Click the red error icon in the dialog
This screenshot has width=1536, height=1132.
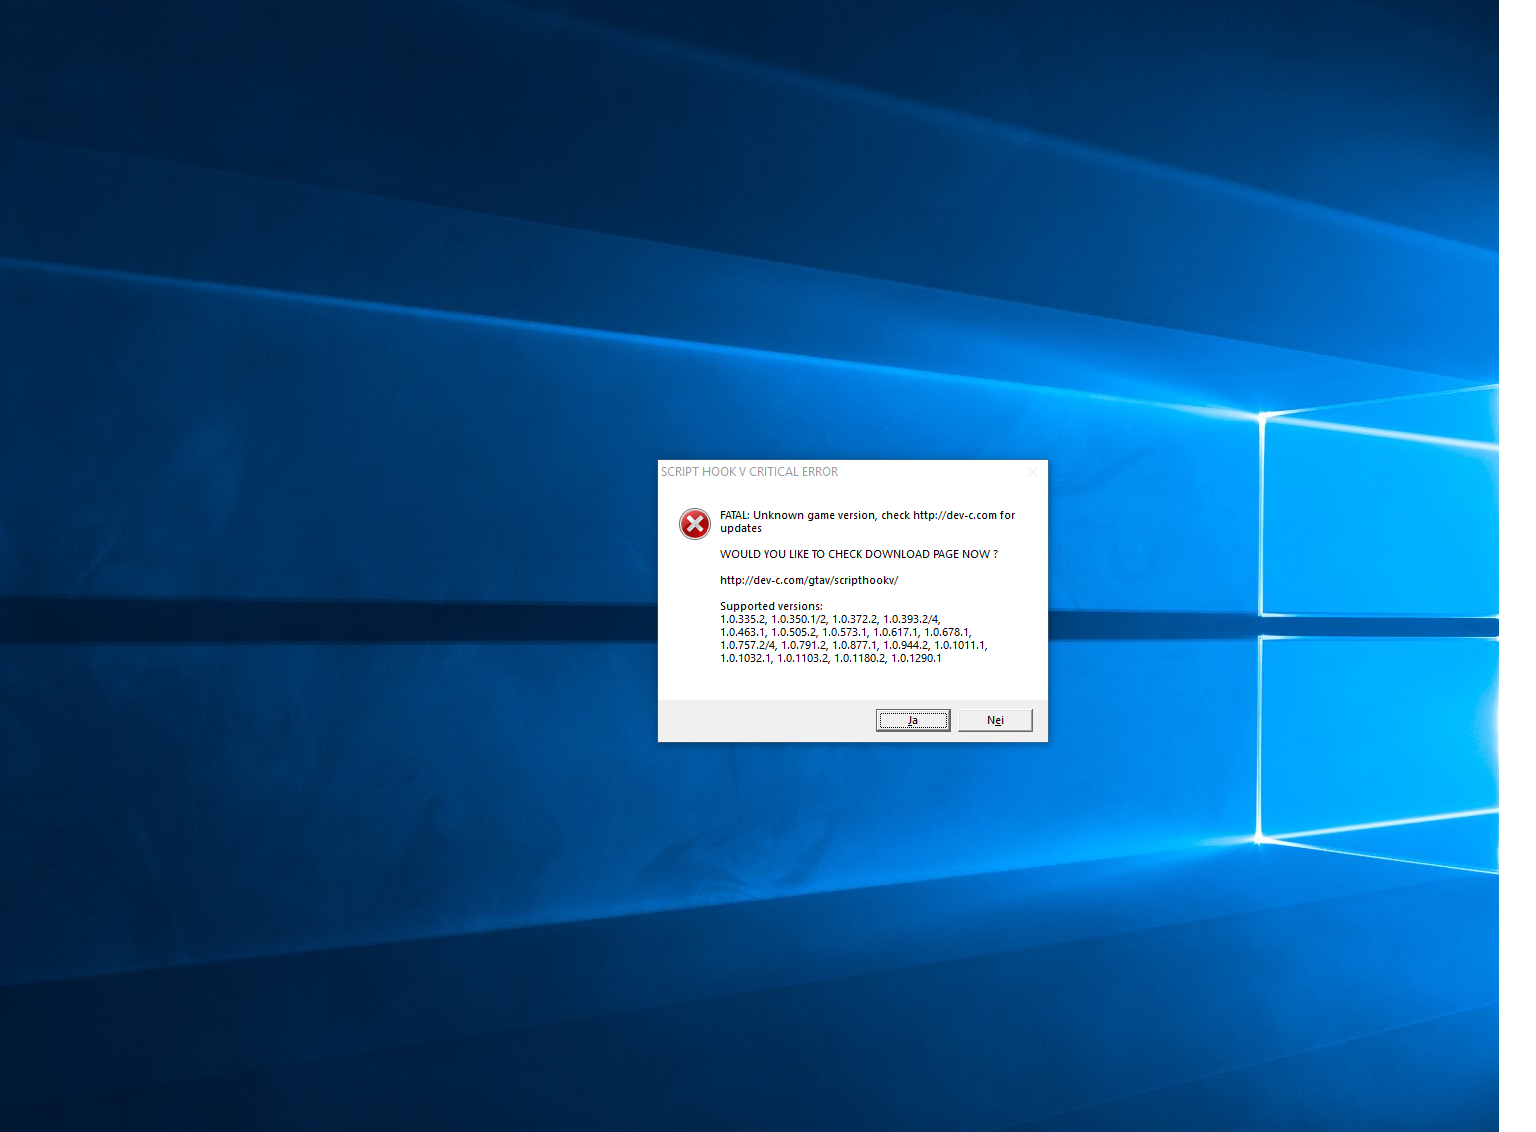[x=695, y=523]
